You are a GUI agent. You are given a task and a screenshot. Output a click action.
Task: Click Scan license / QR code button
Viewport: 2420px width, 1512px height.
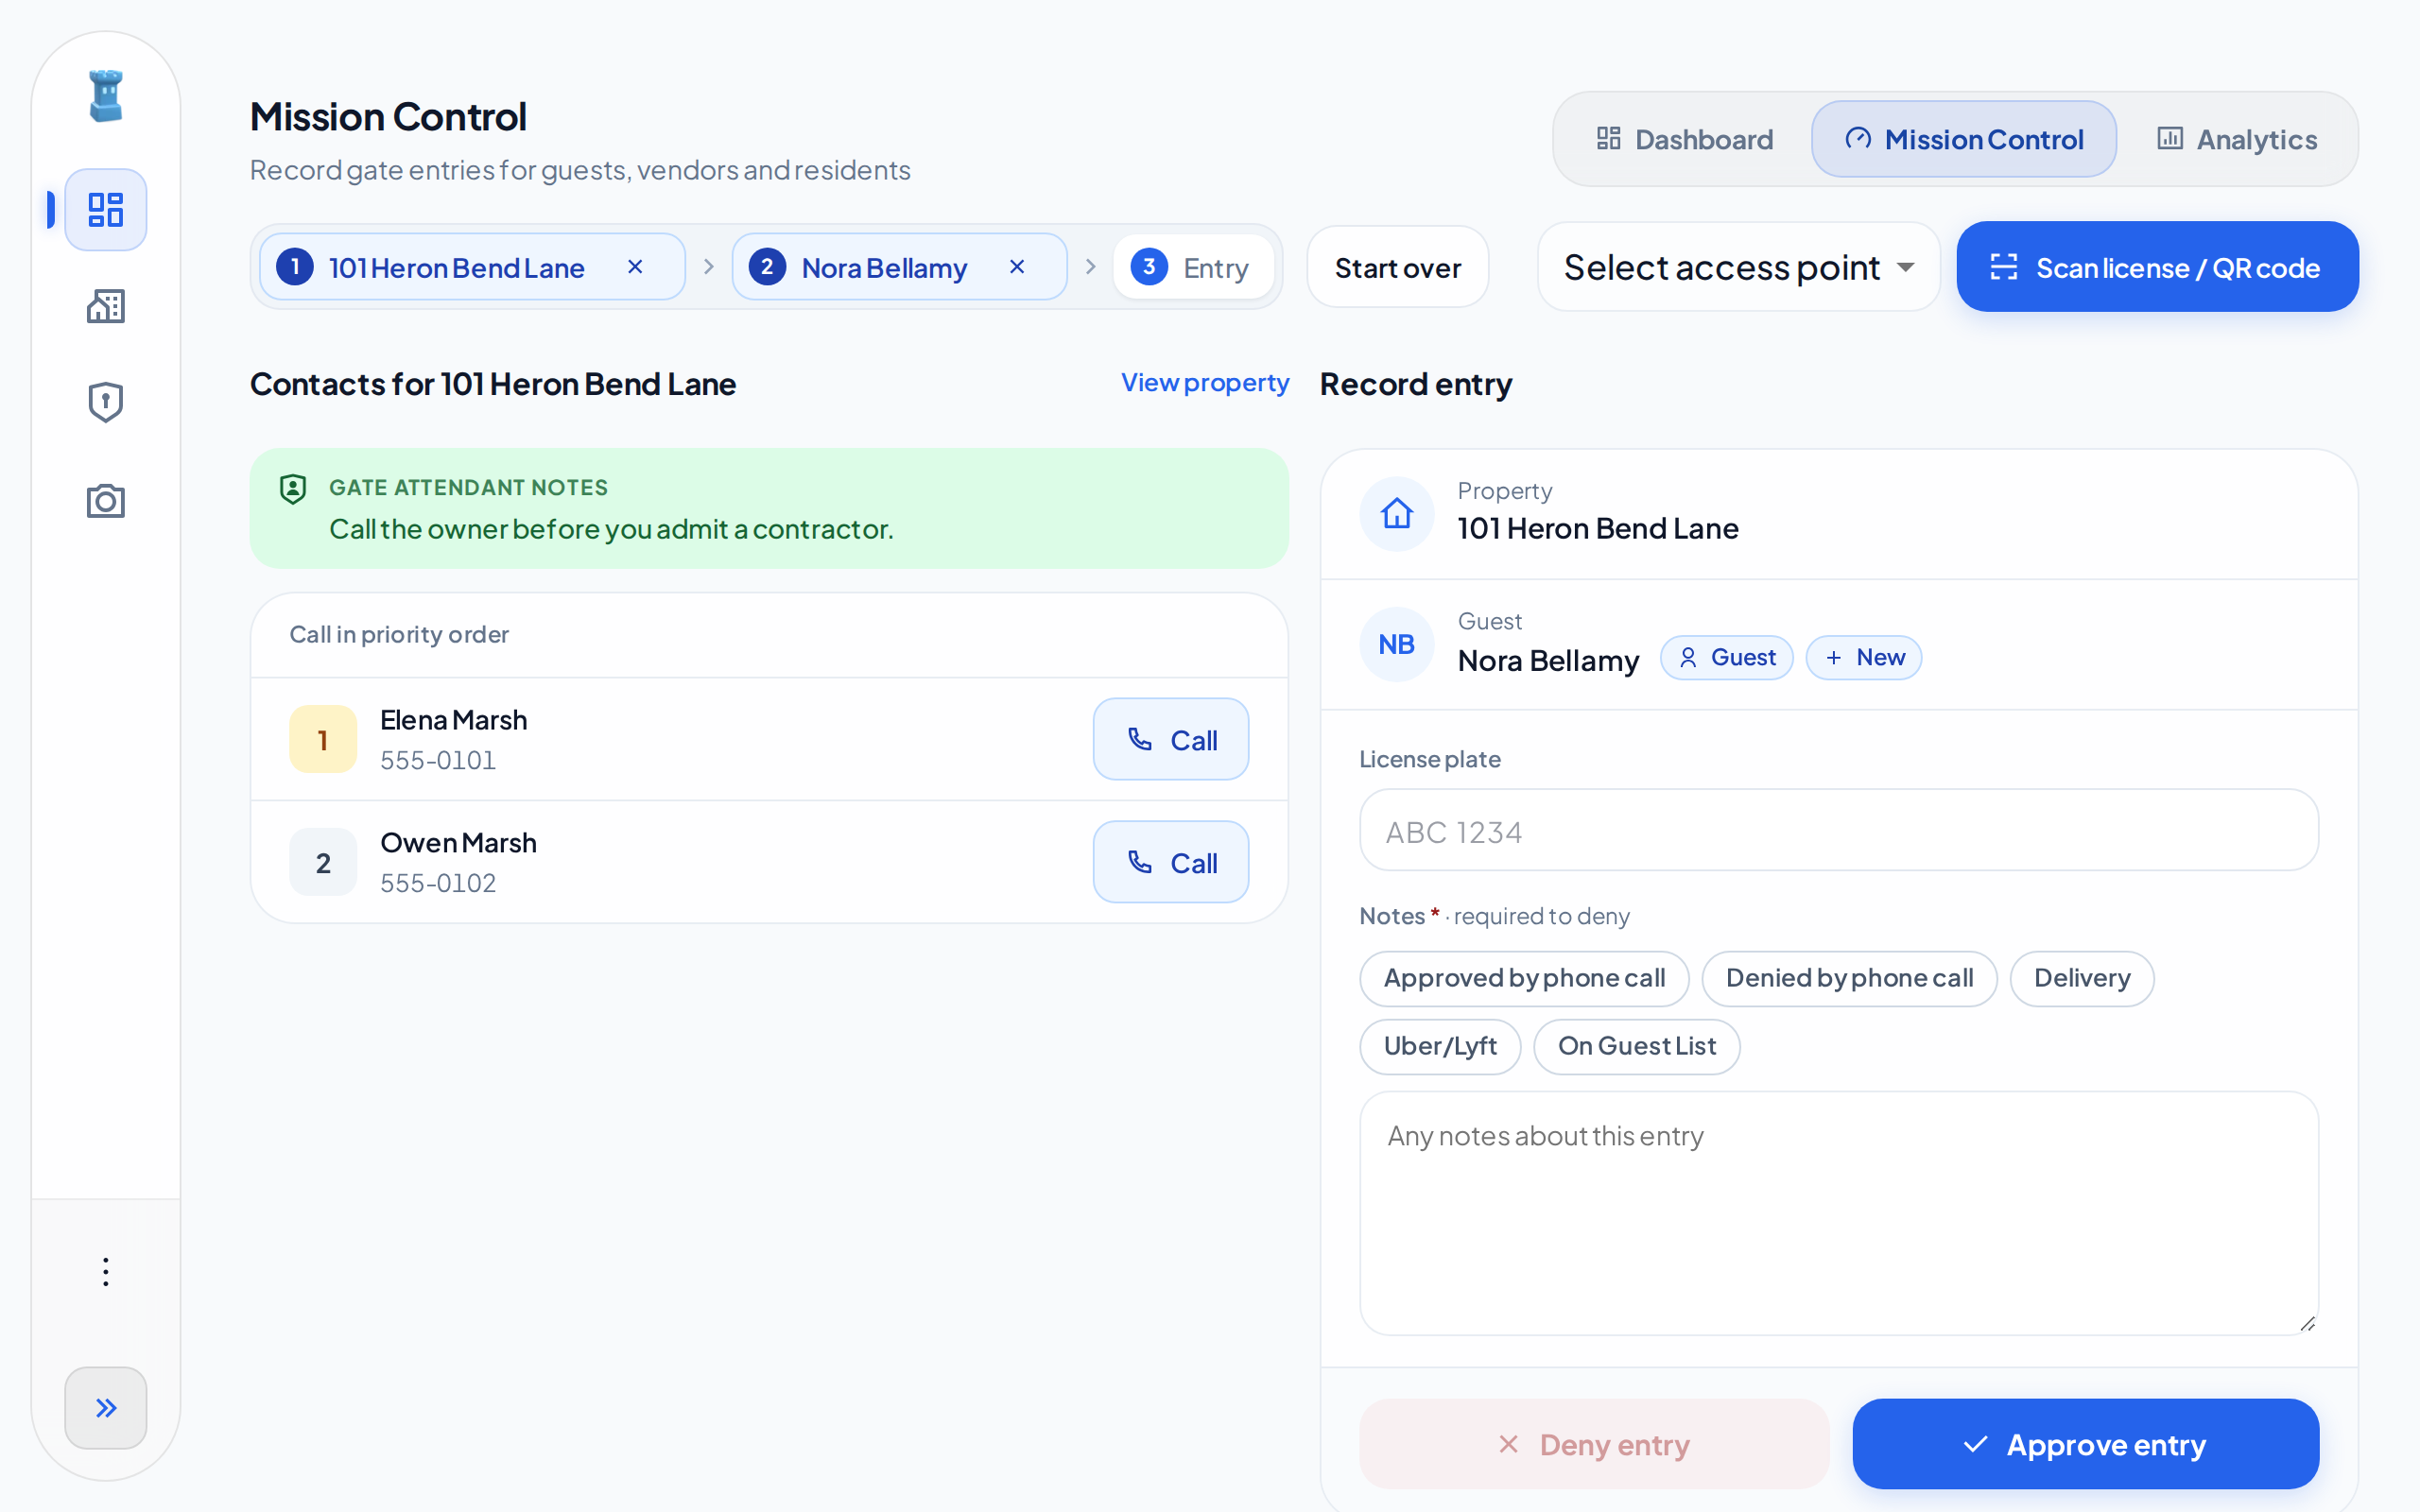(2157, 267)
